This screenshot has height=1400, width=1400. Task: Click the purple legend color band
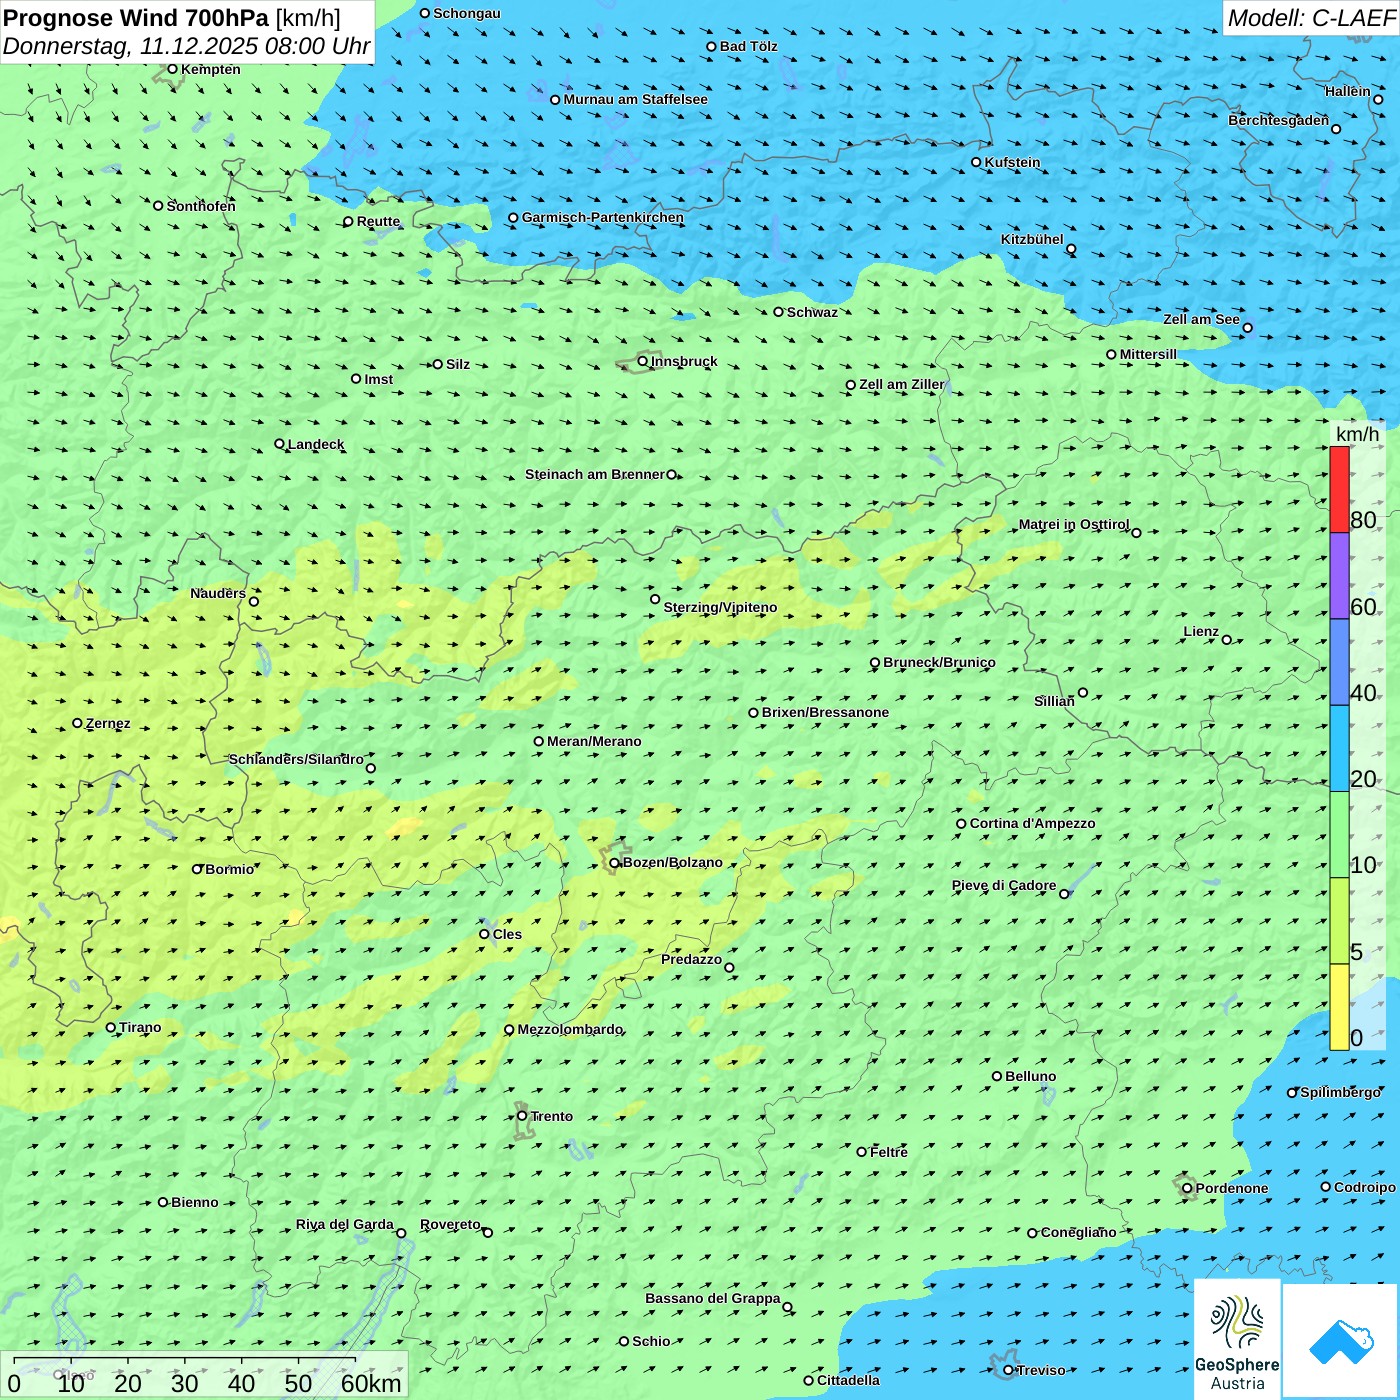pyautogui.click(x=1339, y=576)
